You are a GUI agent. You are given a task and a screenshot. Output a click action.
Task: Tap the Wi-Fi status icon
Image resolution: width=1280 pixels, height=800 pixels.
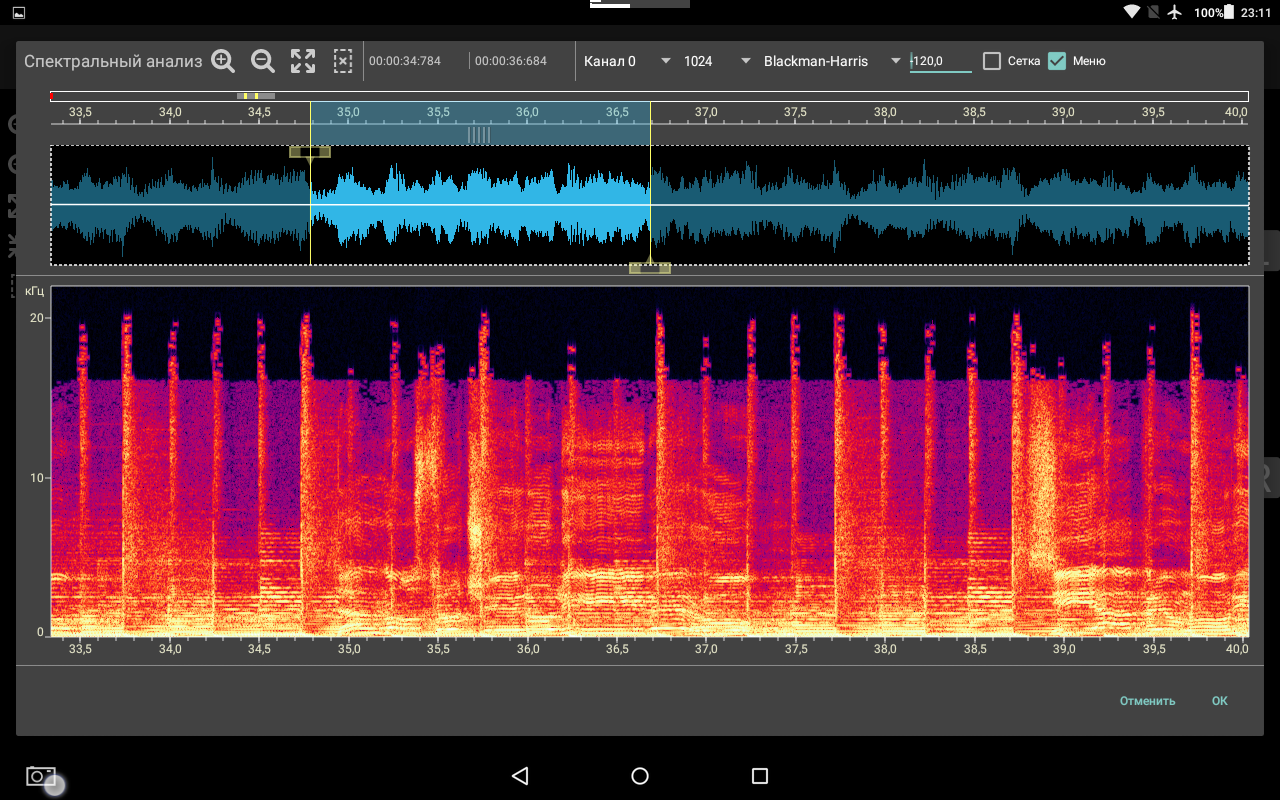click(1132, 13)
